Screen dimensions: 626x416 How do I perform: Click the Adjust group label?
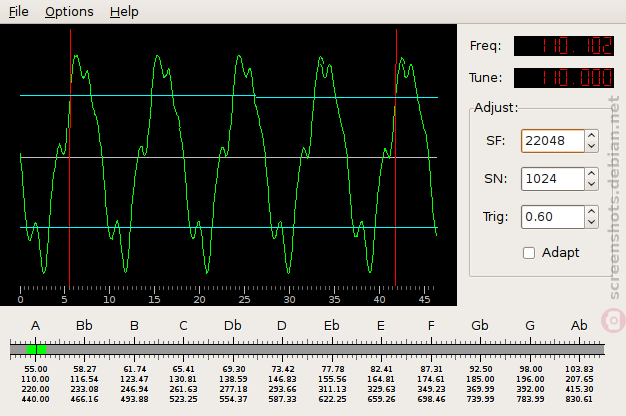[496, 108]
